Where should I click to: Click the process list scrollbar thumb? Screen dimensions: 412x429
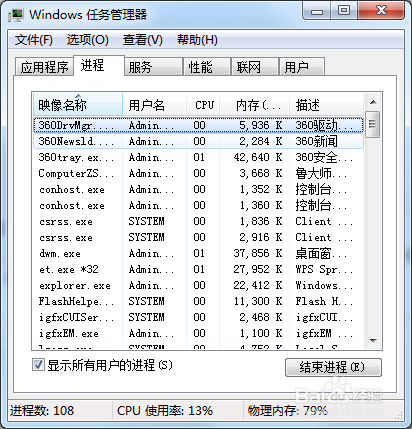tap(373, 125)
